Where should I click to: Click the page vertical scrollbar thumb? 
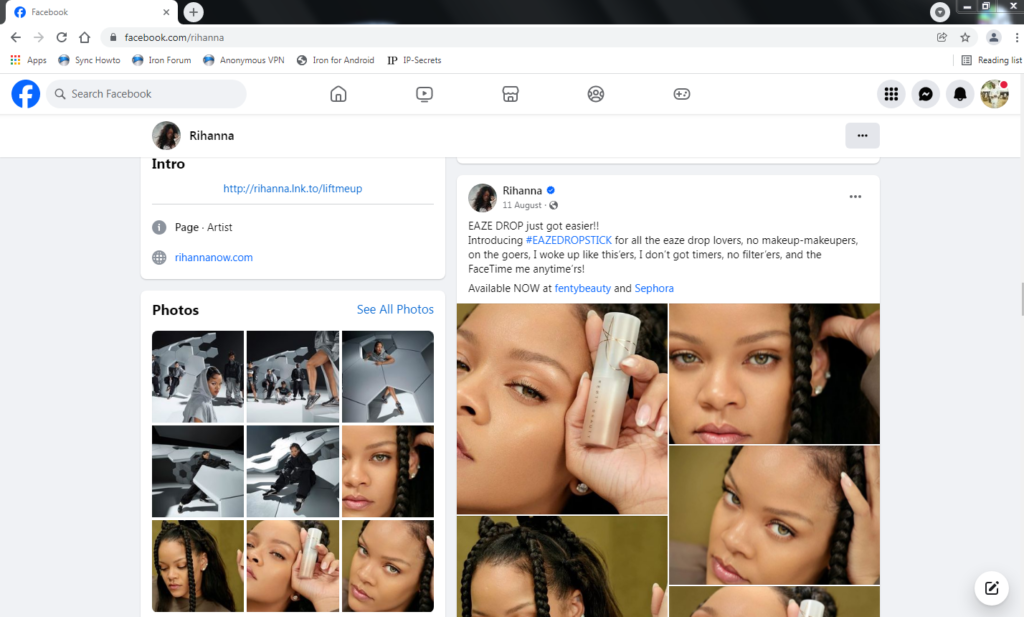click(x=1021, y=298)
